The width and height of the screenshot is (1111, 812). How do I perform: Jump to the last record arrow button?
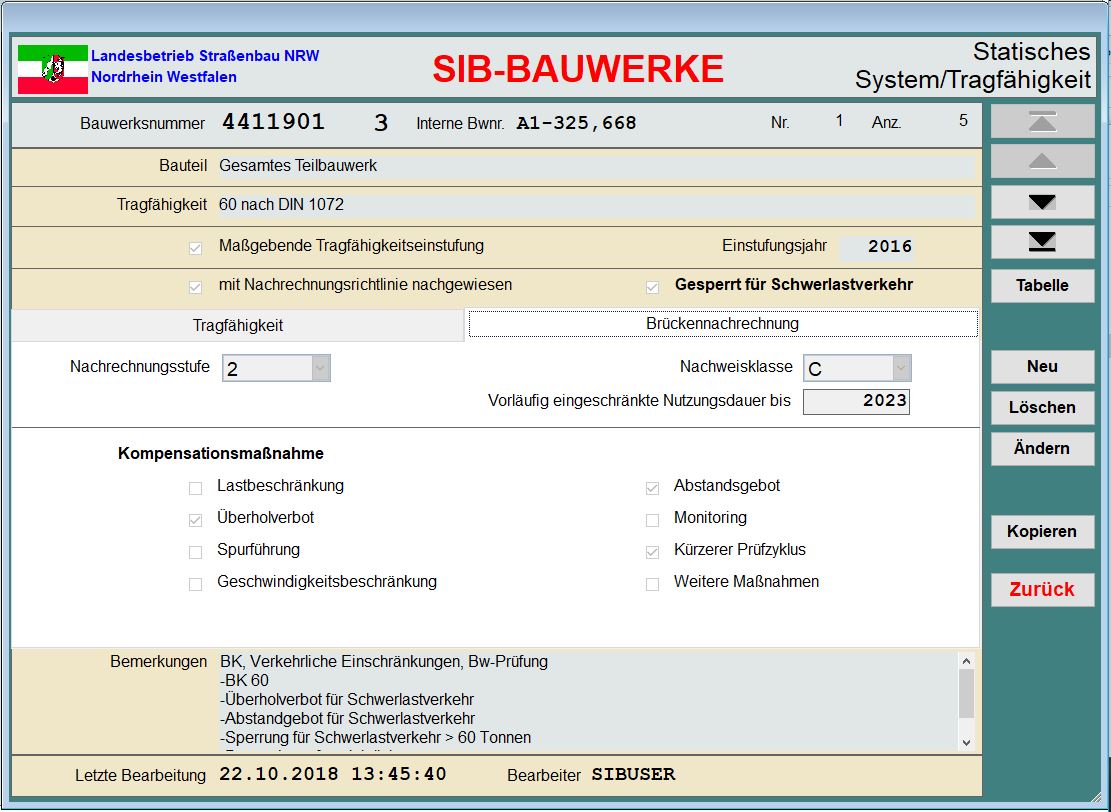[x=1042, y=242]
